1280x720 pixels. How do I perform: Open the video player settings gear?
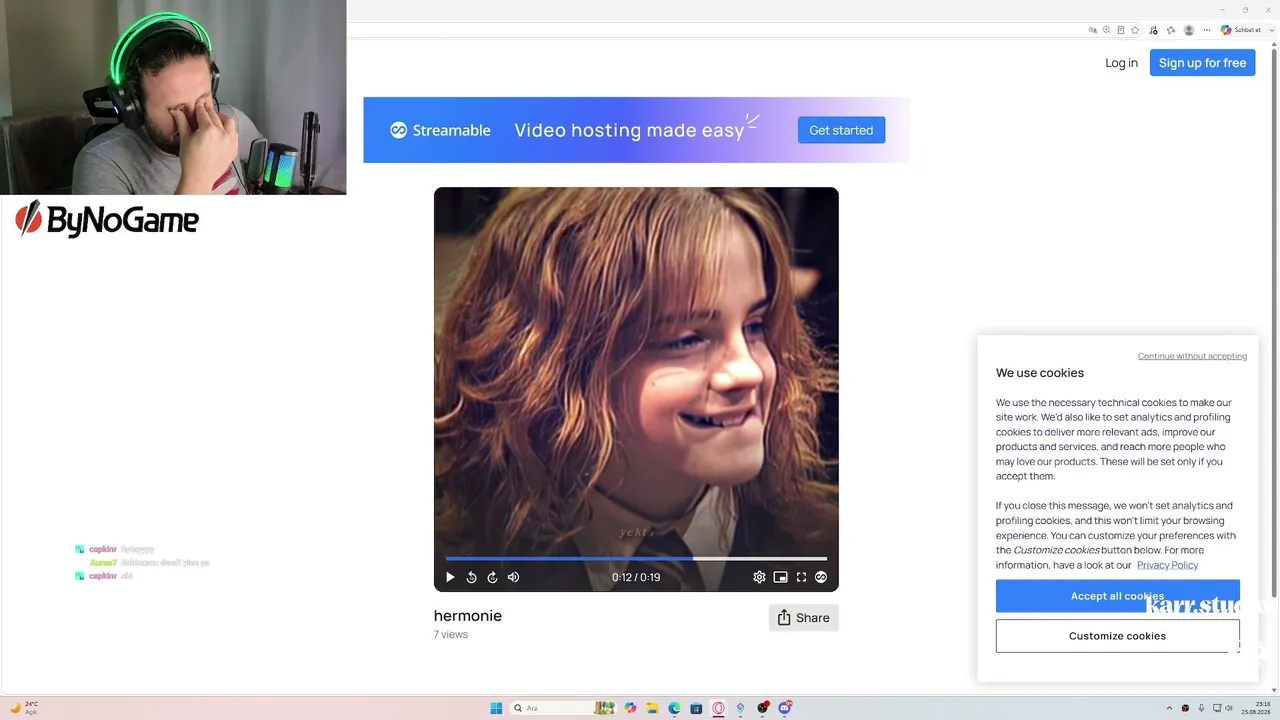[759, 577]
